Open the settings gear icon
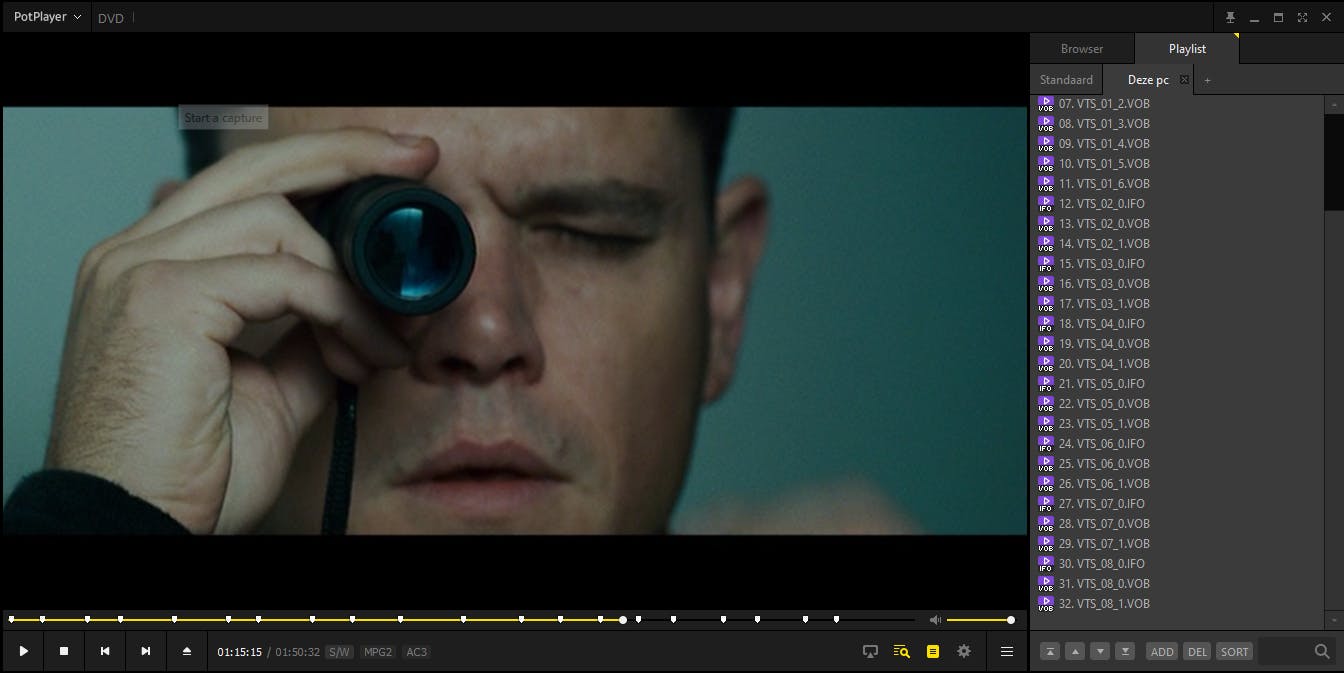The image size is (1344, 673). [964, 651]
